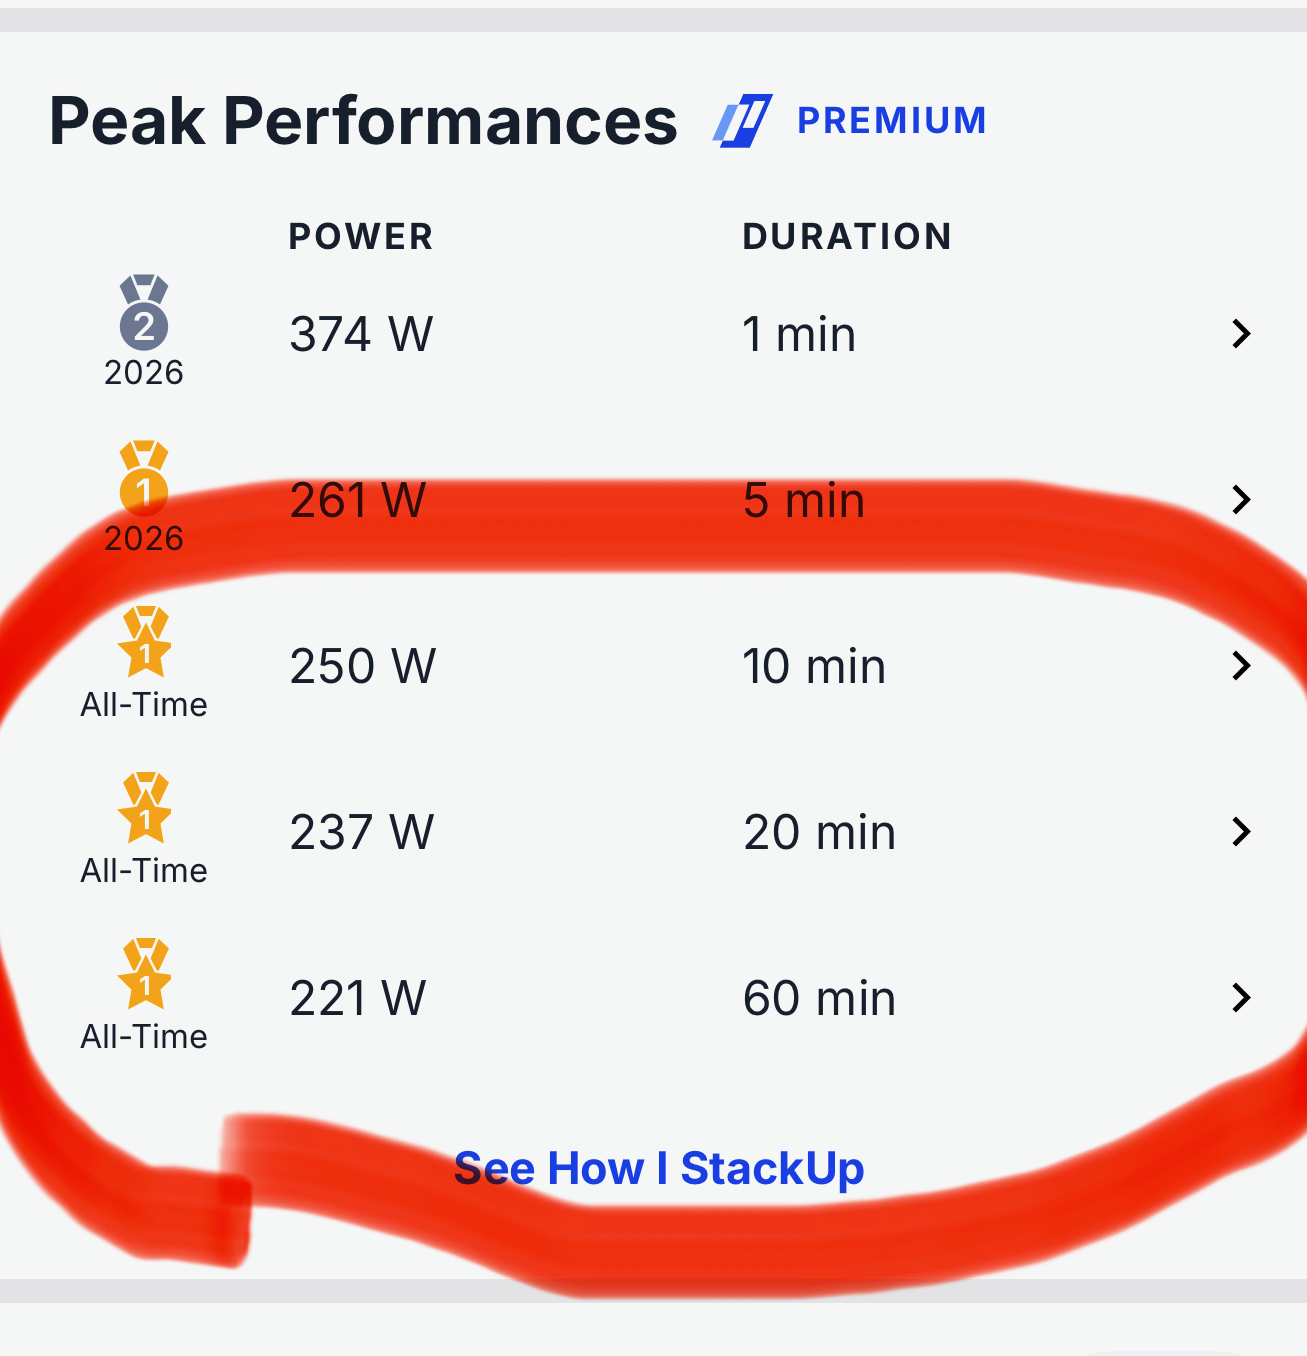This screenshot has width=1307, height=1356.
Task: Open the 20 min row chevron
Action: click(1241, 832)
